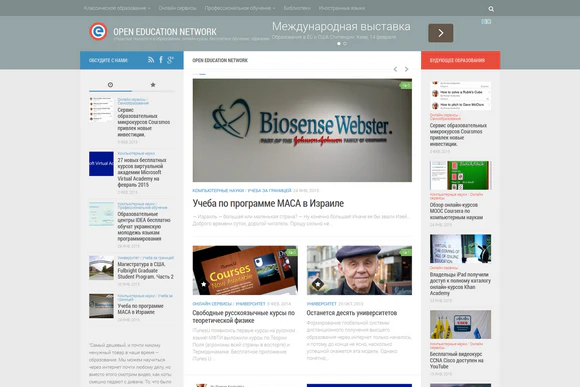This screenshot has height=387, width=580.
Task: Open left sidebar IDEA programming centers article
Action: point(144,226)
